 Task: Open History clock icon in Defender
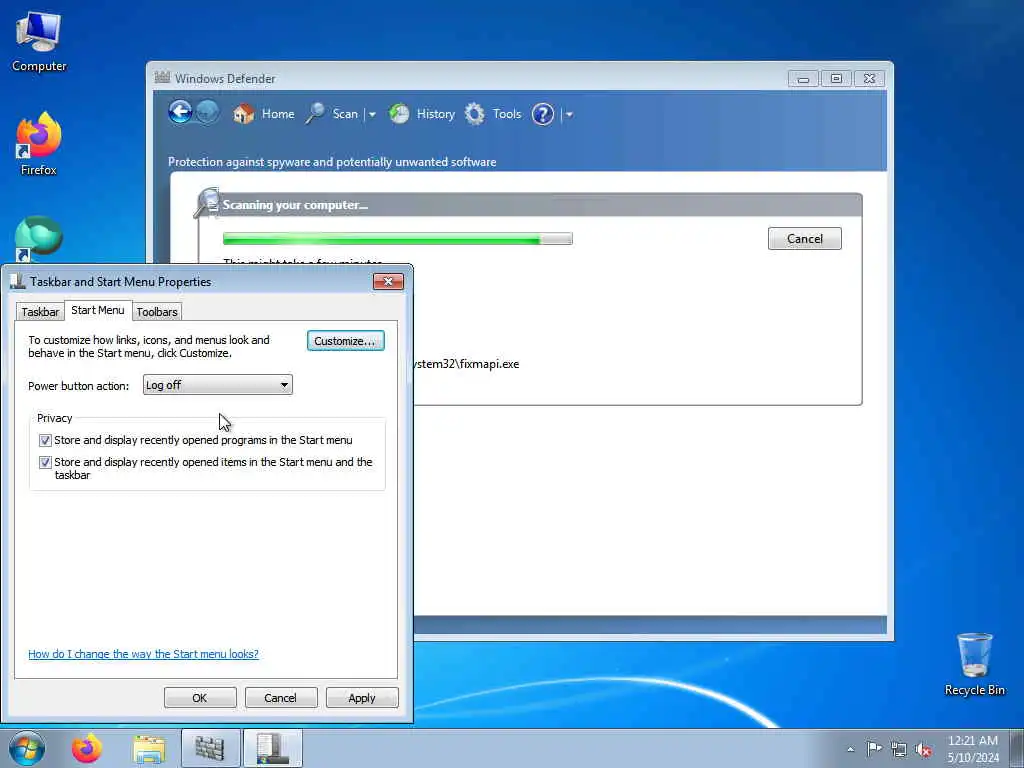coord(399,114)
